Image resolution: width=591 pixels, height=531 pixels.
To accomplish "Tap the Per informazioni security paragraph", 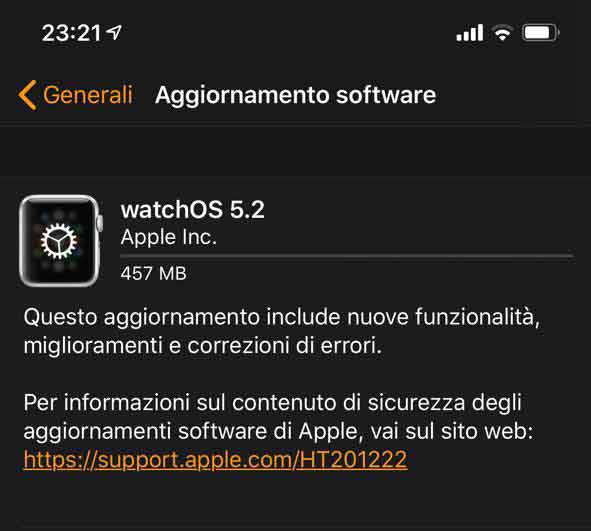I will click(x=278, y=431).
